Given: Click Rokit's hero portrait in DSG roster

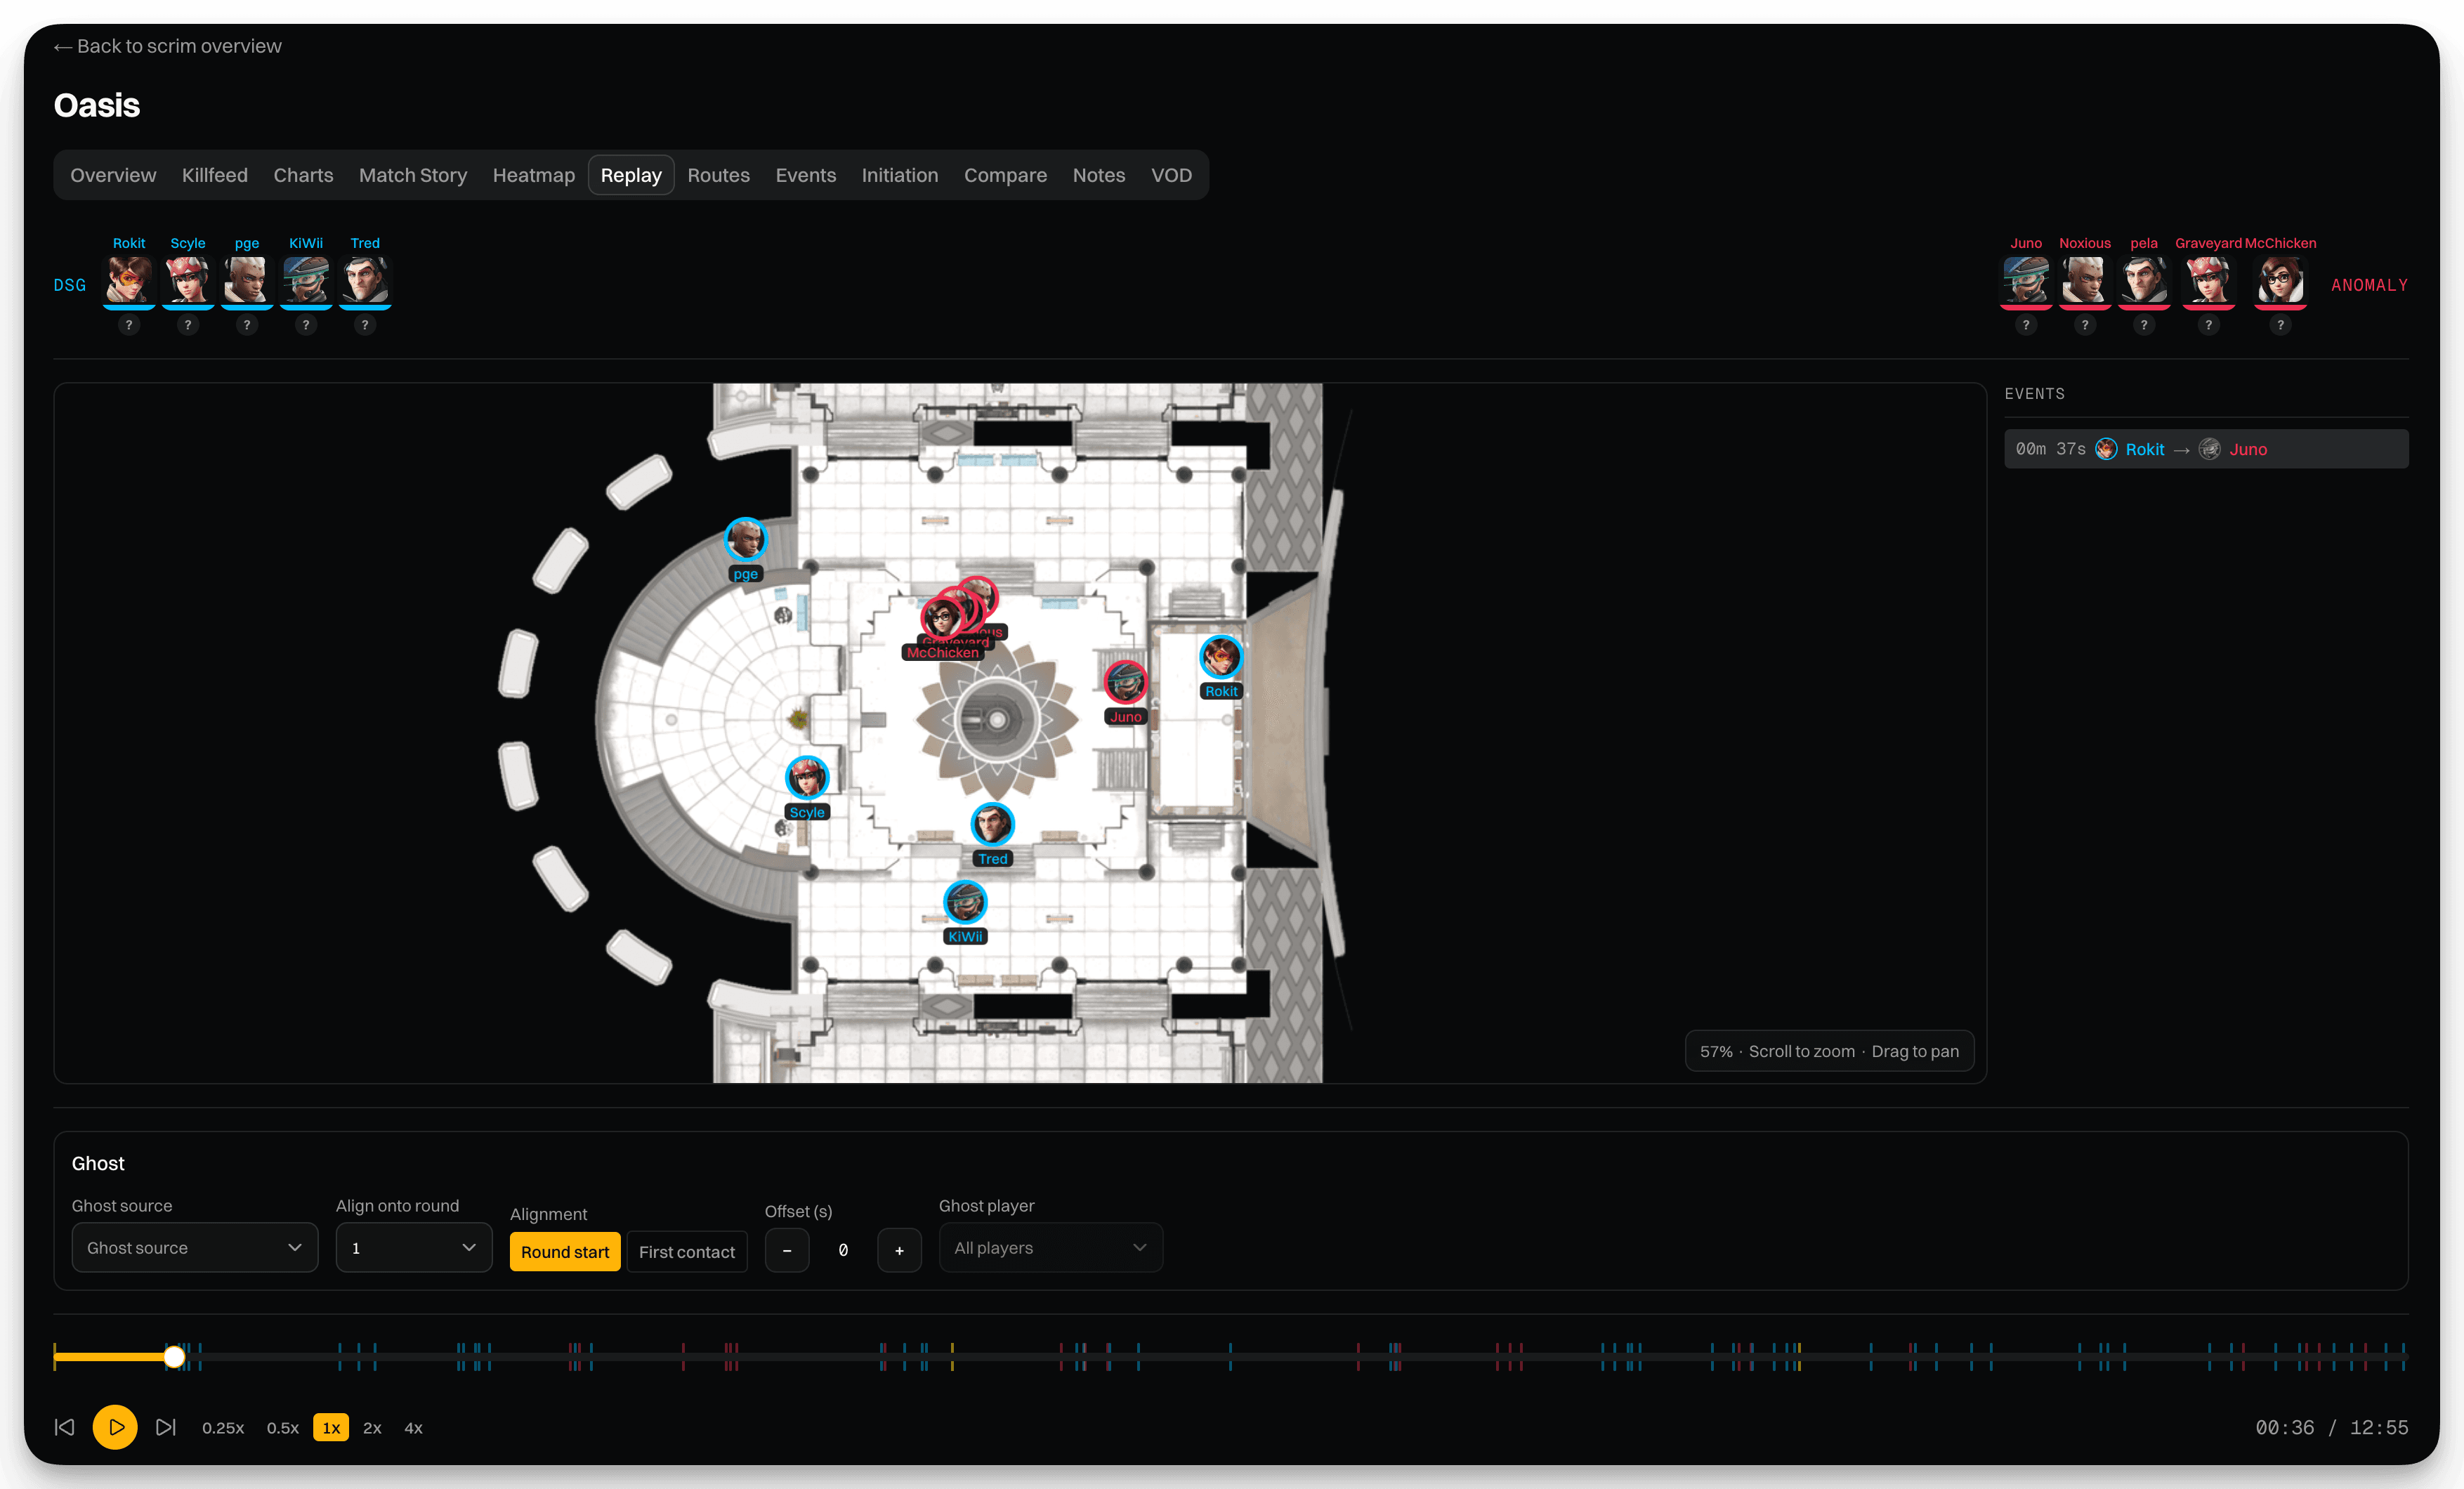Looking at the screenshot, I should 129,280.
